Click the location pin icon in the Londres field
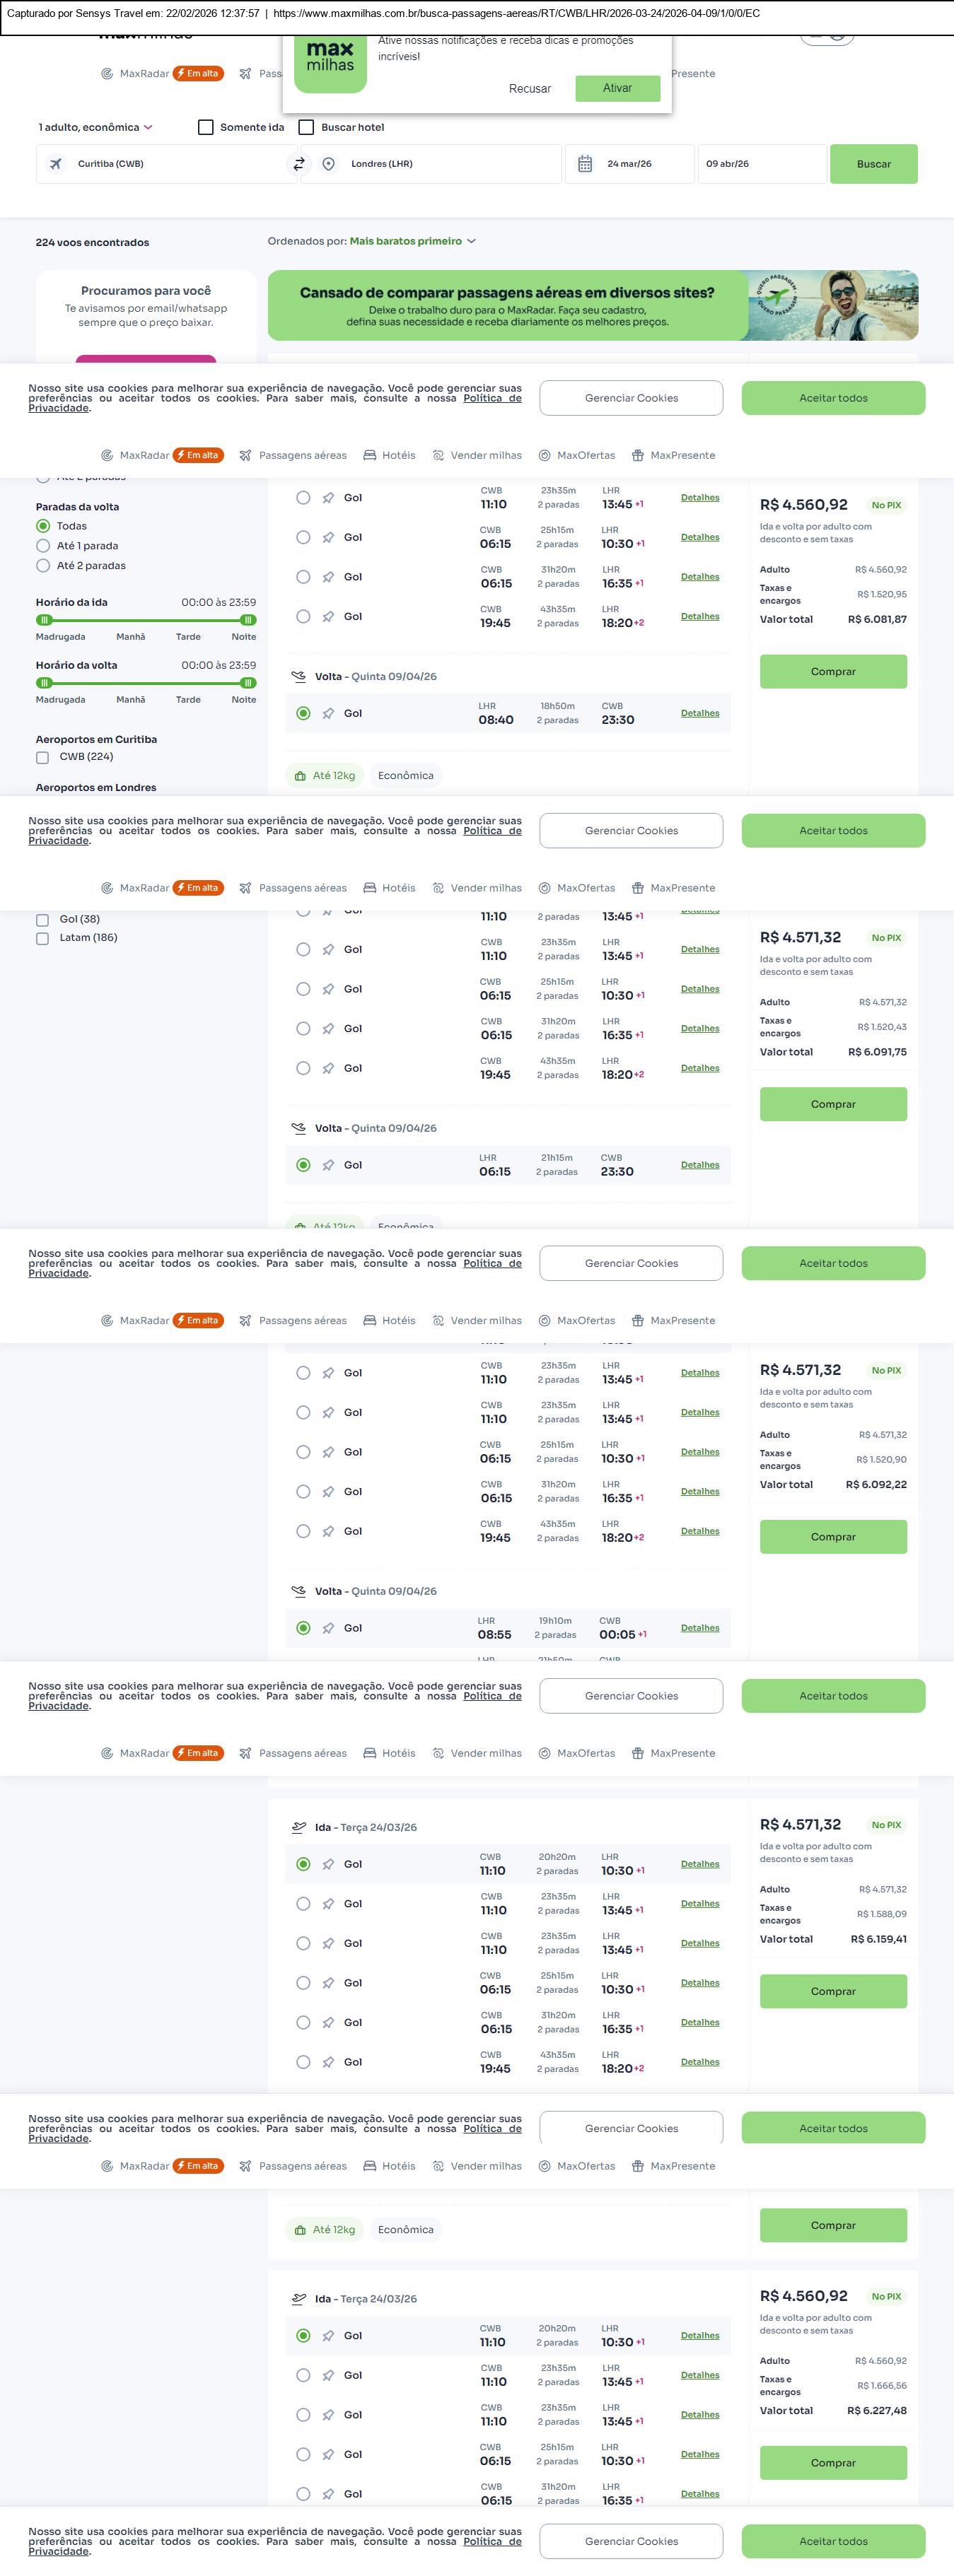Viewport: 954px width, 2576px height. pos(328,164)
